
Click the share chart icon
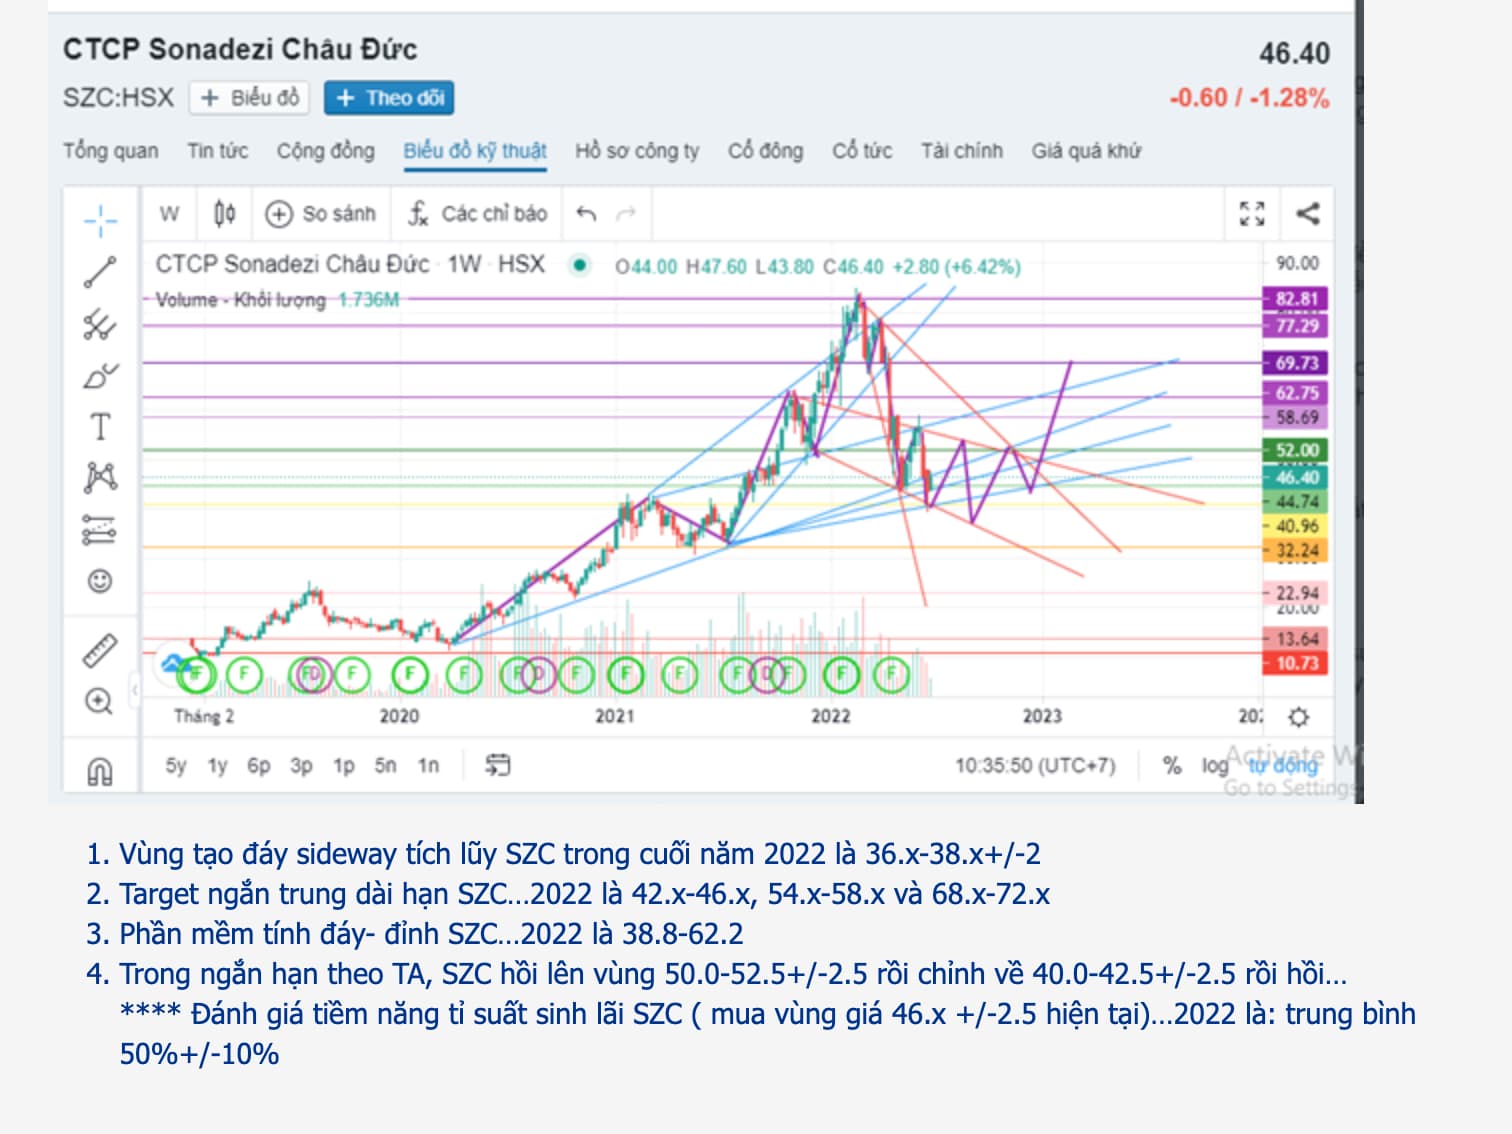(1308, 213)
